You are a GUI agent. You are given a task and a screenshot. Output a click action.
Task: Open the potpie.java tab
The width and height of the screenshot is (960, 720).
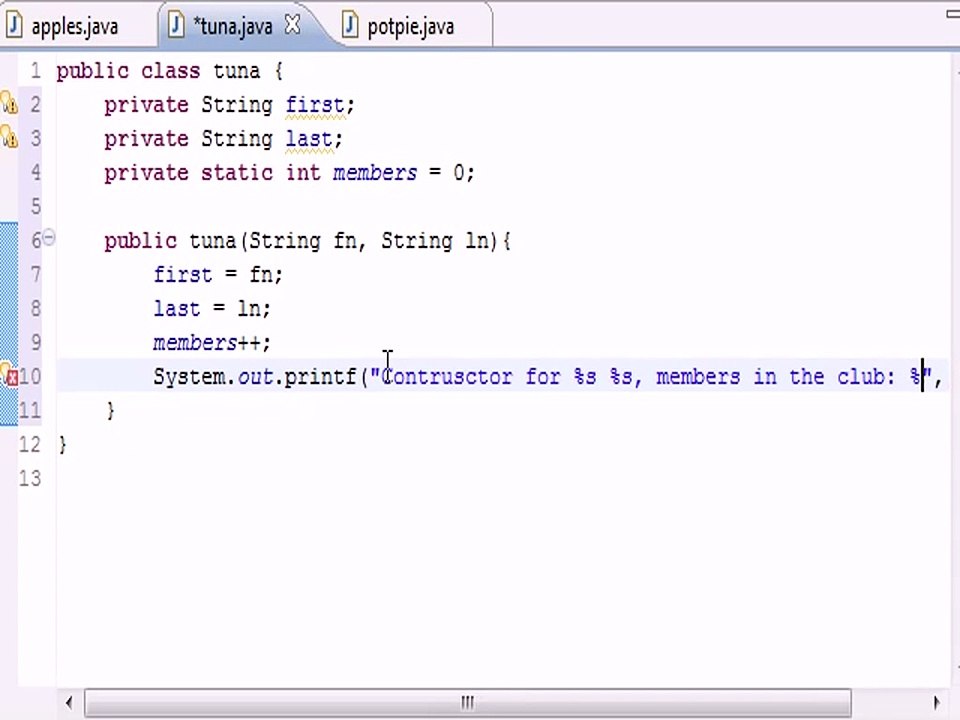click(x=411, y=26)
